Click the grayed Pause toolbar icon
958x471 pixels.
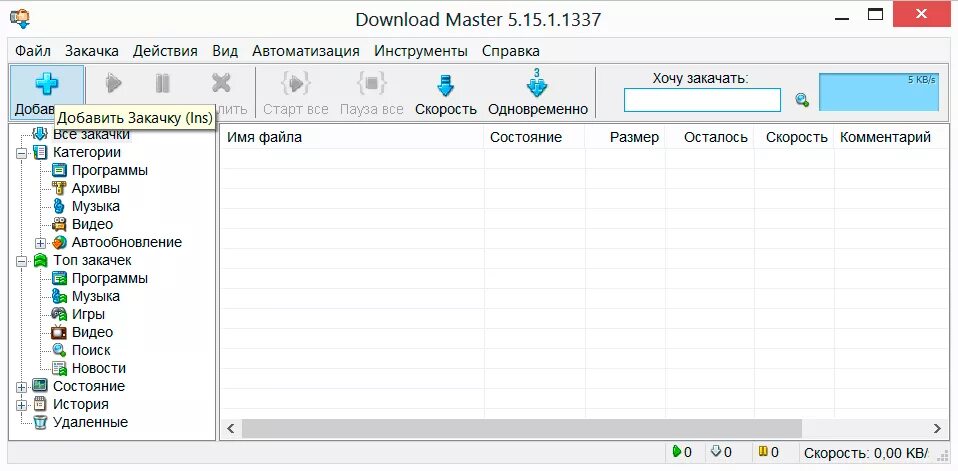click(x=163, y=83)
